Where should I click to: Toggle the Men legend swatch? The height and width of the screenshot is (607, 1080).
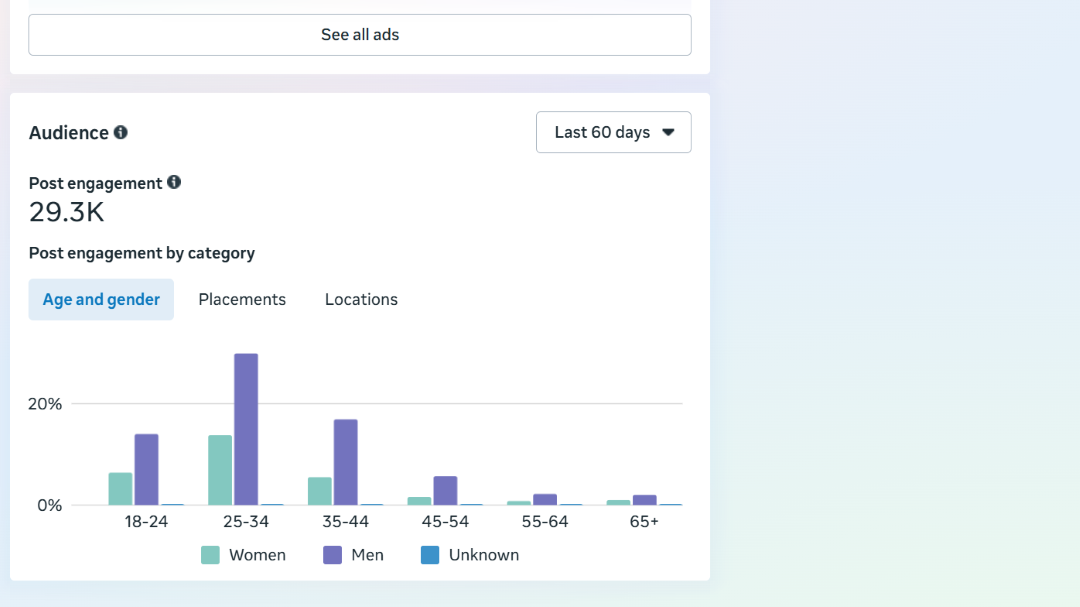333,555
